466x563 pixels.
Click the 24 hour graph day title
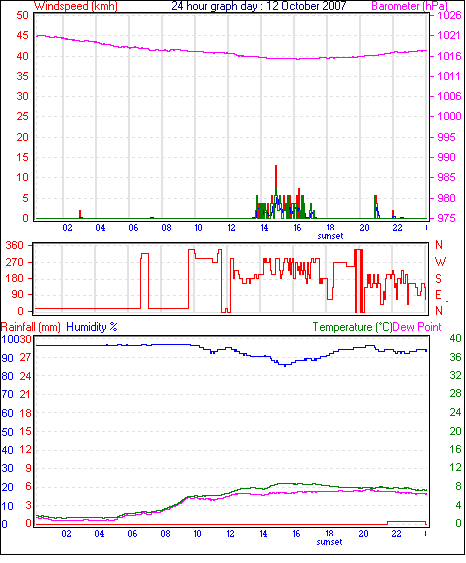pos(258,6)
